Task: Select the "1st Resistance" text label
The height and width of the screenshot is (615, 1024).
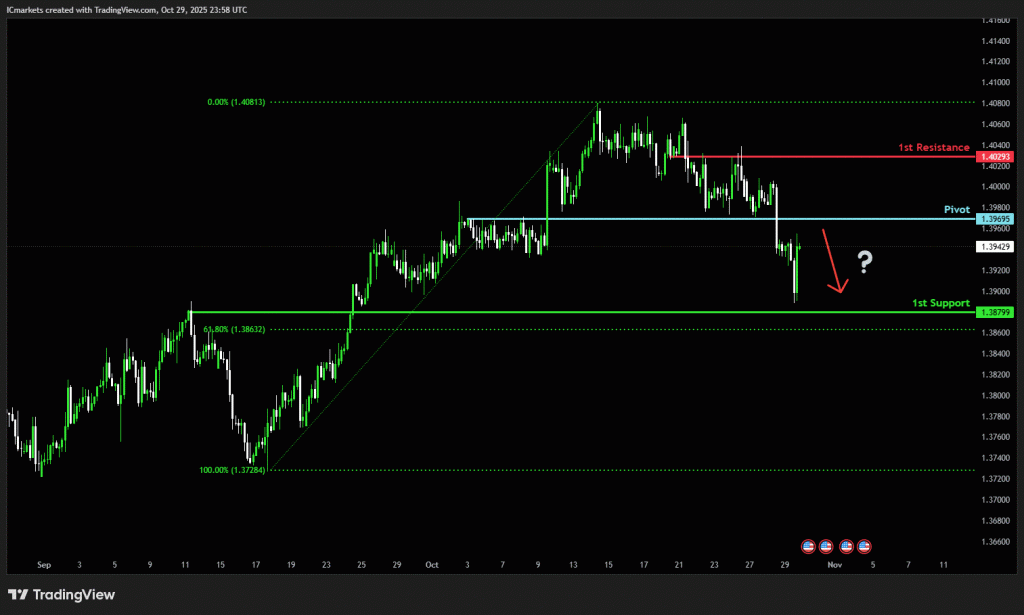Action: tap(933, 147)
